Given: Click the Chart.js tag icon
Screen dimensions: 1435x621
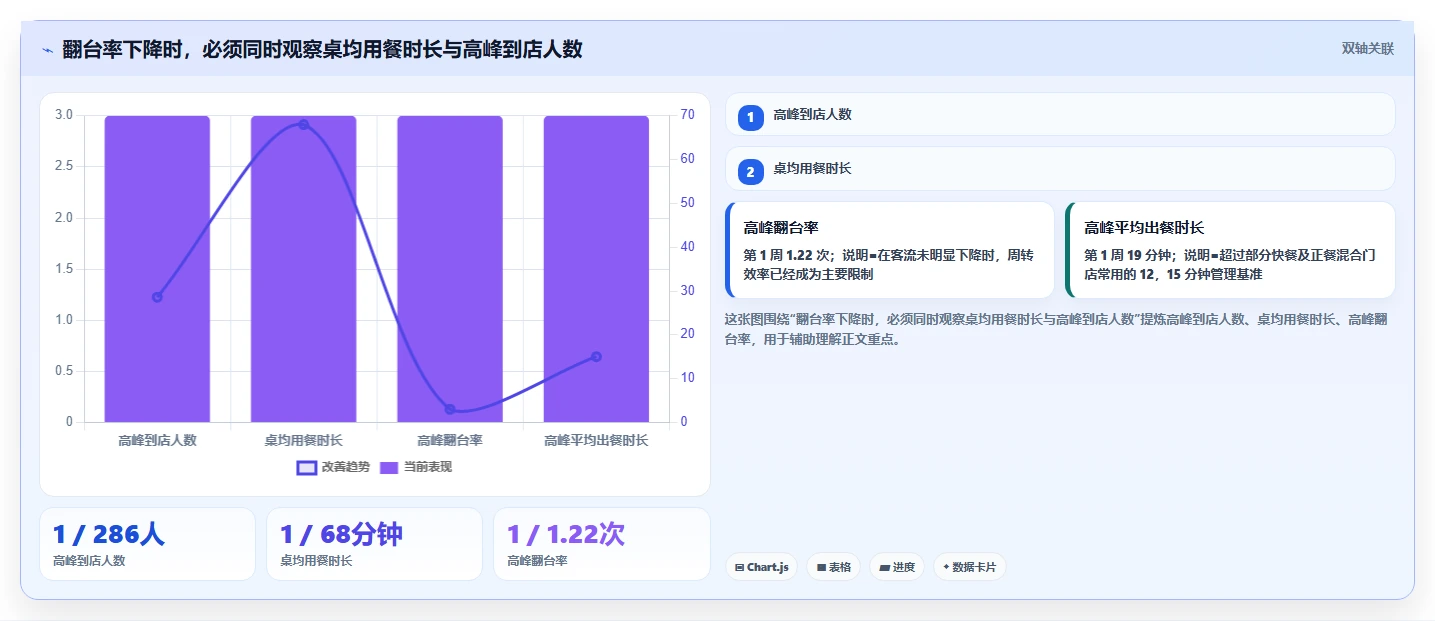Looking at the screenshot, I should [x=739, y=567].
